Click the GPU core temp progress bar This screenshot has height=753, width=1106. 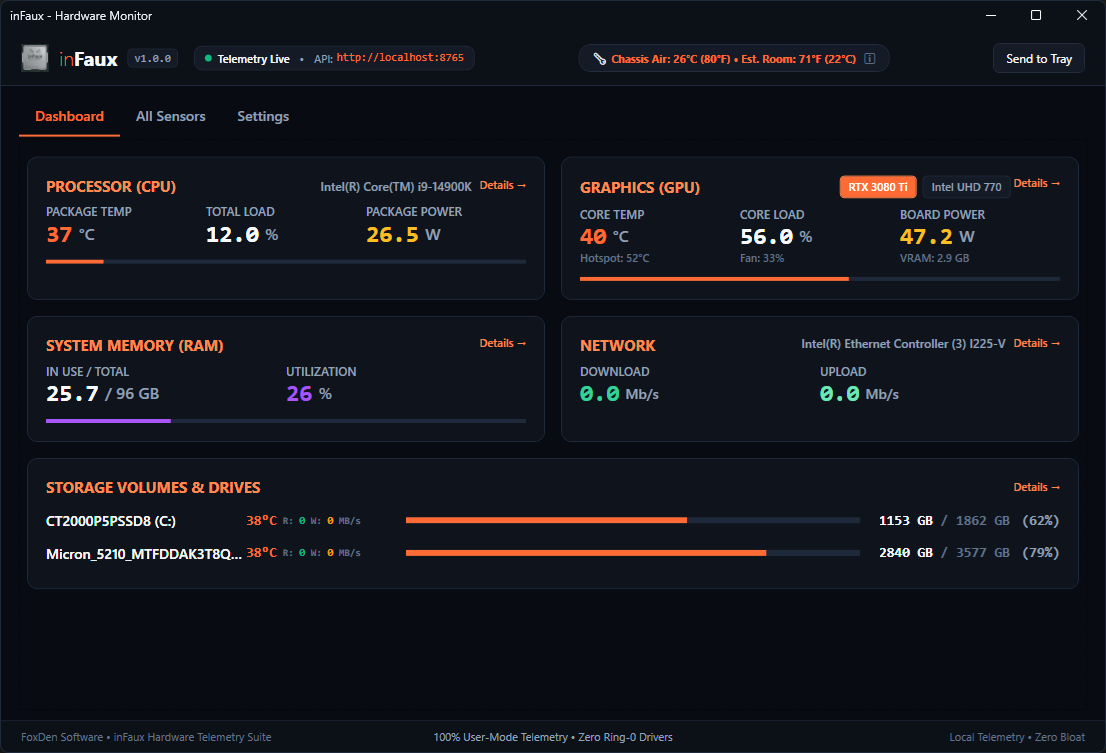tap(820, 279)
